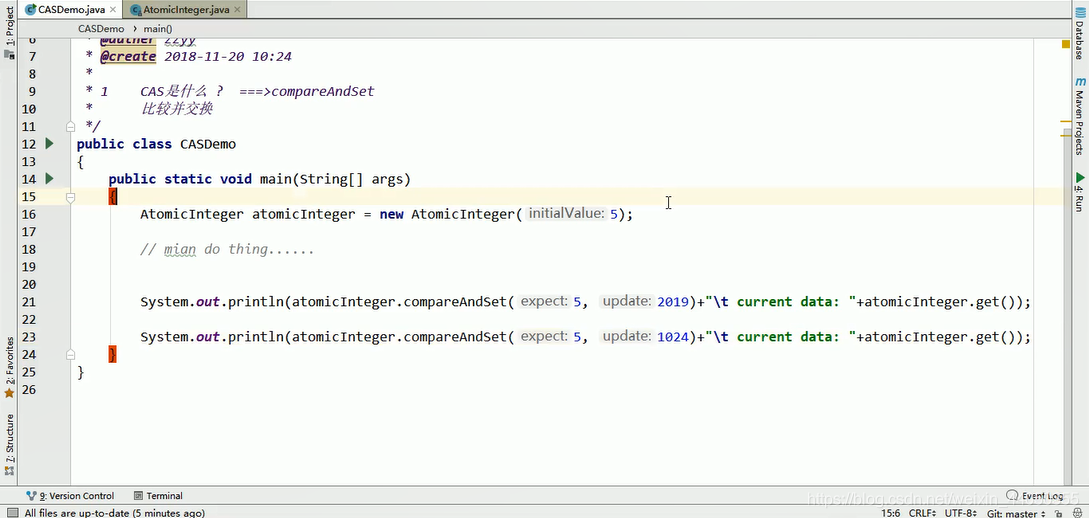Collapse the comment block at line 11
The height and width of the screenshot is (518, 1089).
pyautogui.click(x=70, y=126)
